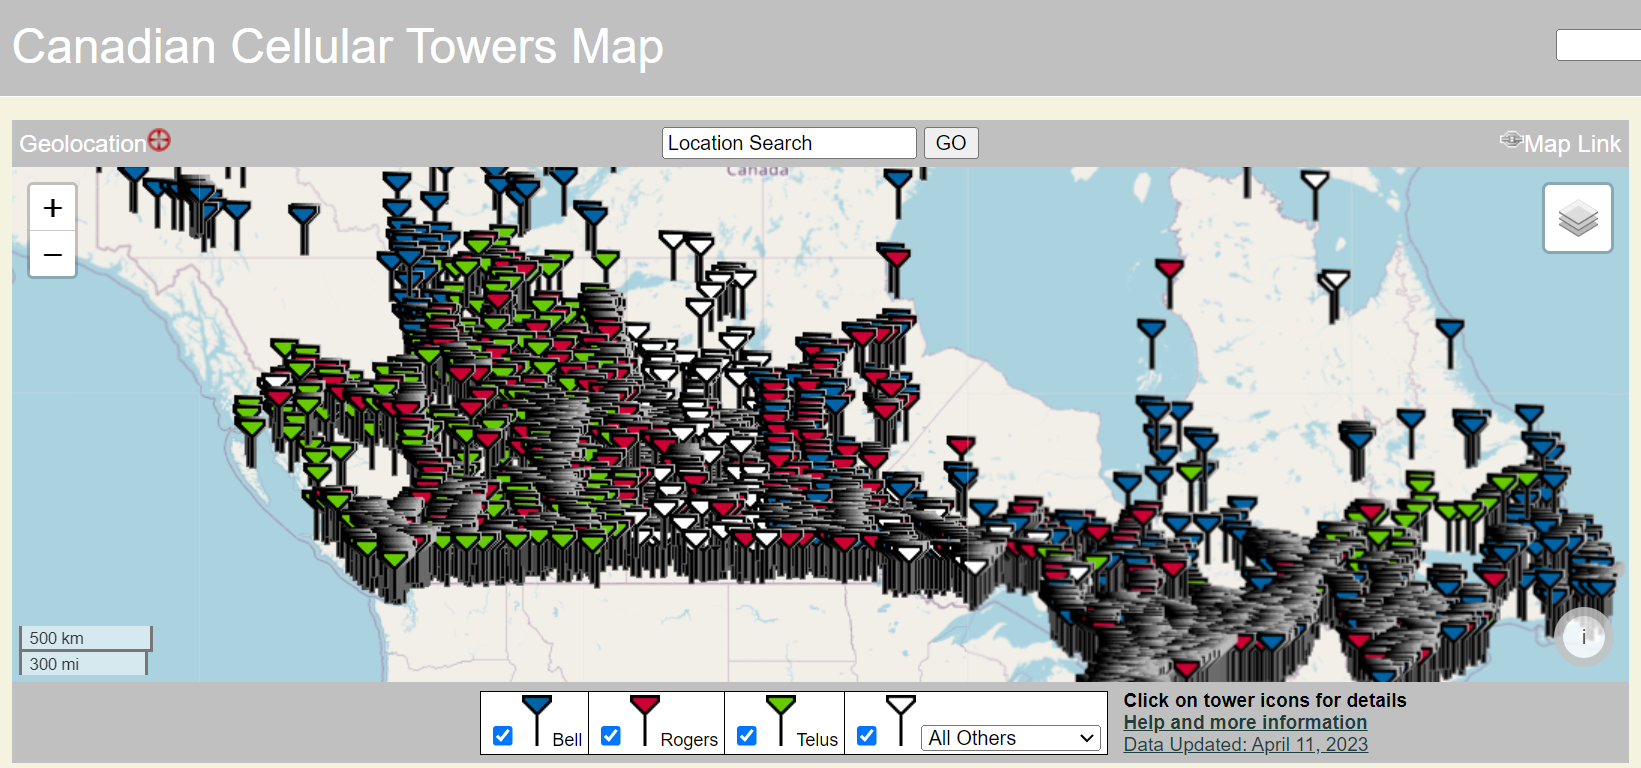Focus the Location Search input field
This screenshot has height=768, width=1641.
[x=788, y=143]
